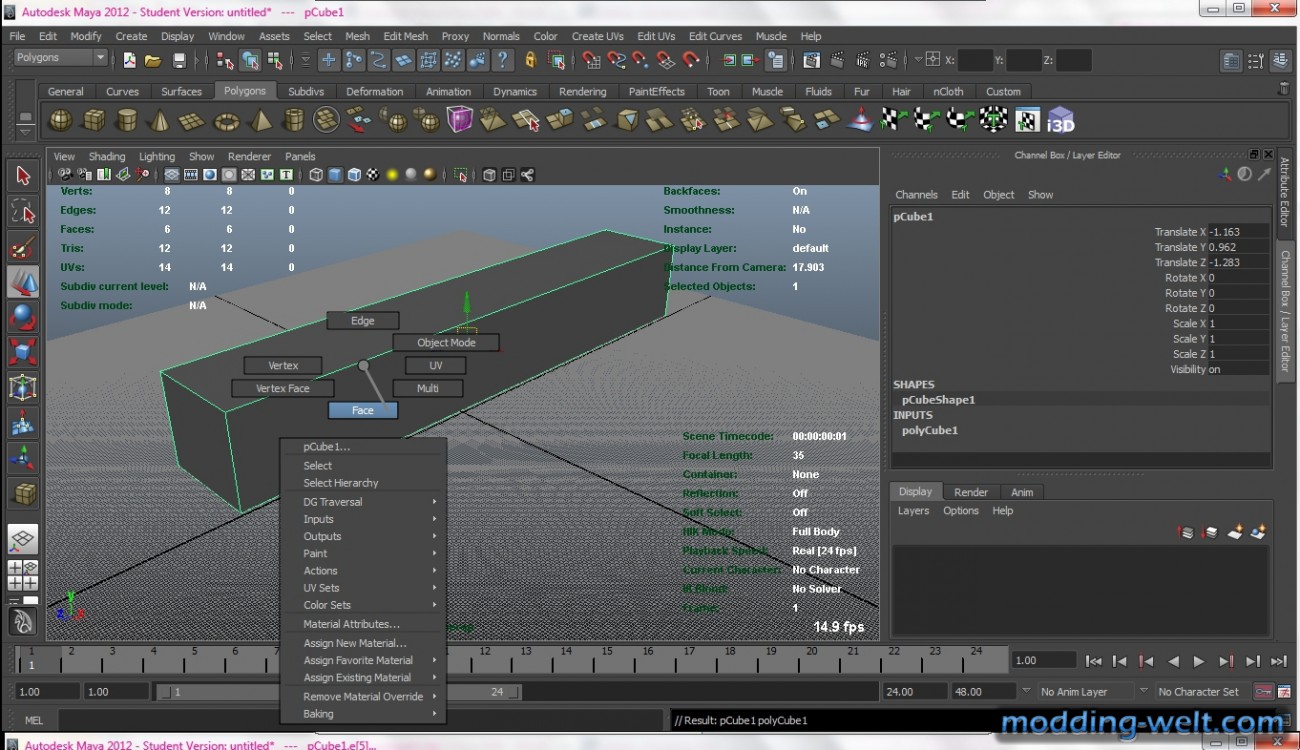Viewport: 1300px width, 750px height.
Task: Open the Edit Mesh menu
Action: click(405, 36)
